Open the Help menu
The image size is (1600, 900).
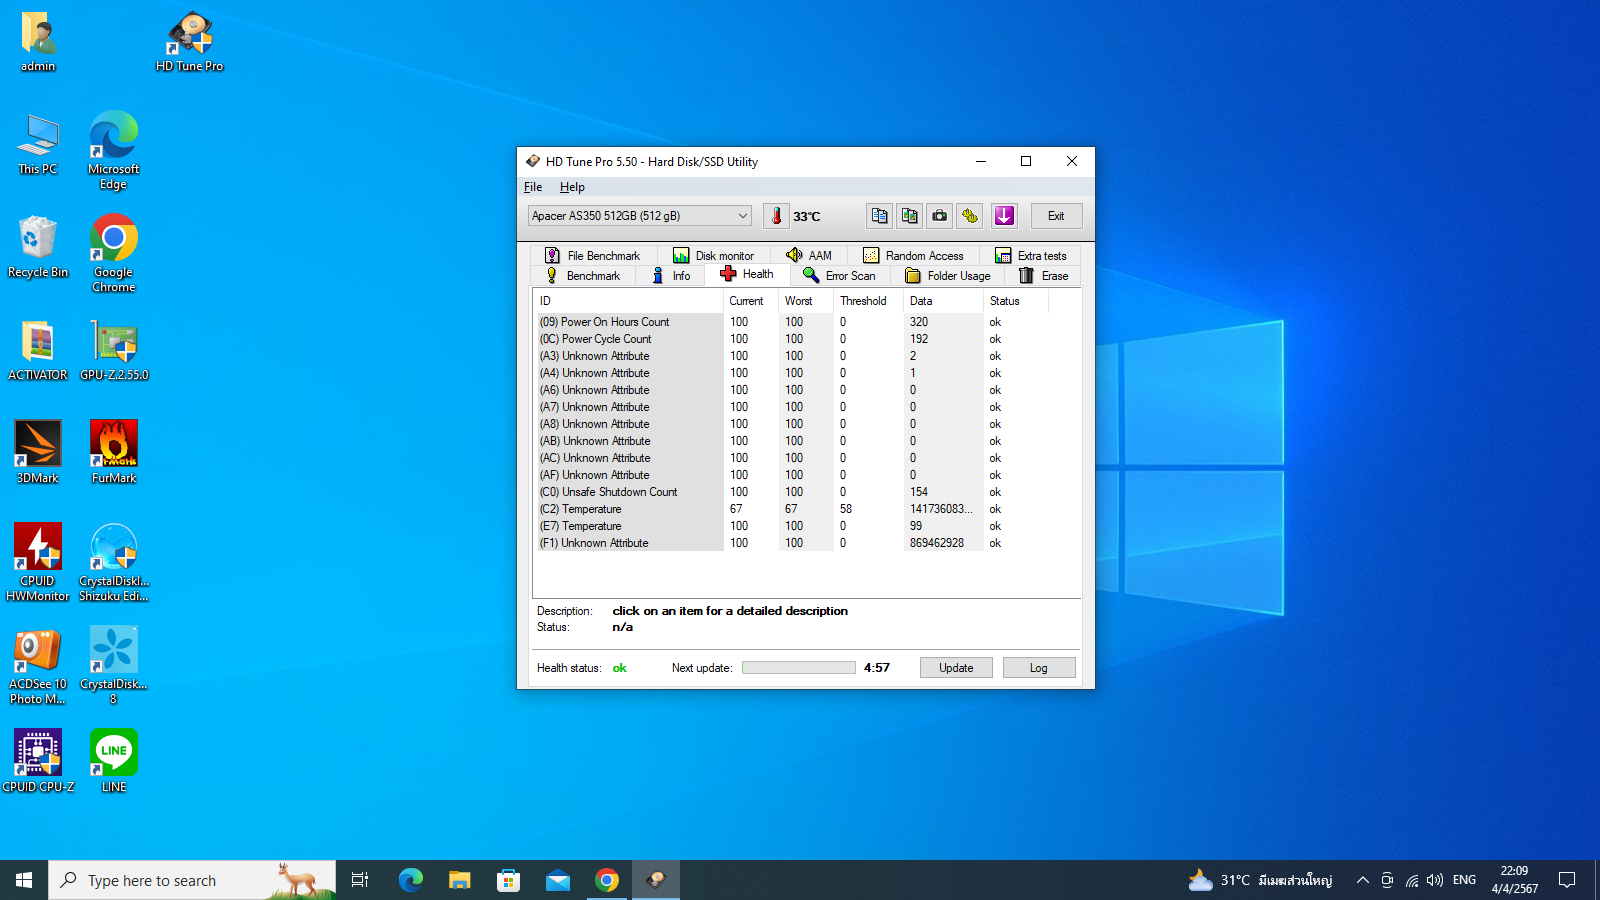(x=572, y=187)
